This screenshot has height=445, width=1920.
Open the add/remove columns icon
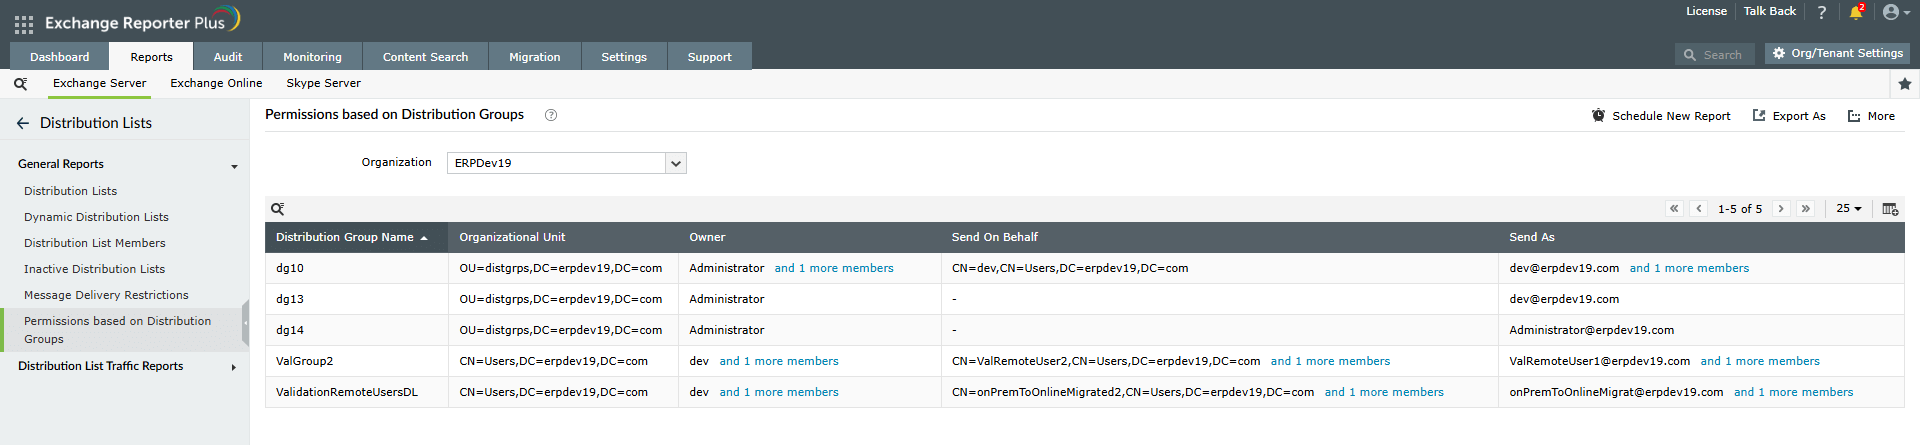pyautogui.click(x=1890, y=209)
